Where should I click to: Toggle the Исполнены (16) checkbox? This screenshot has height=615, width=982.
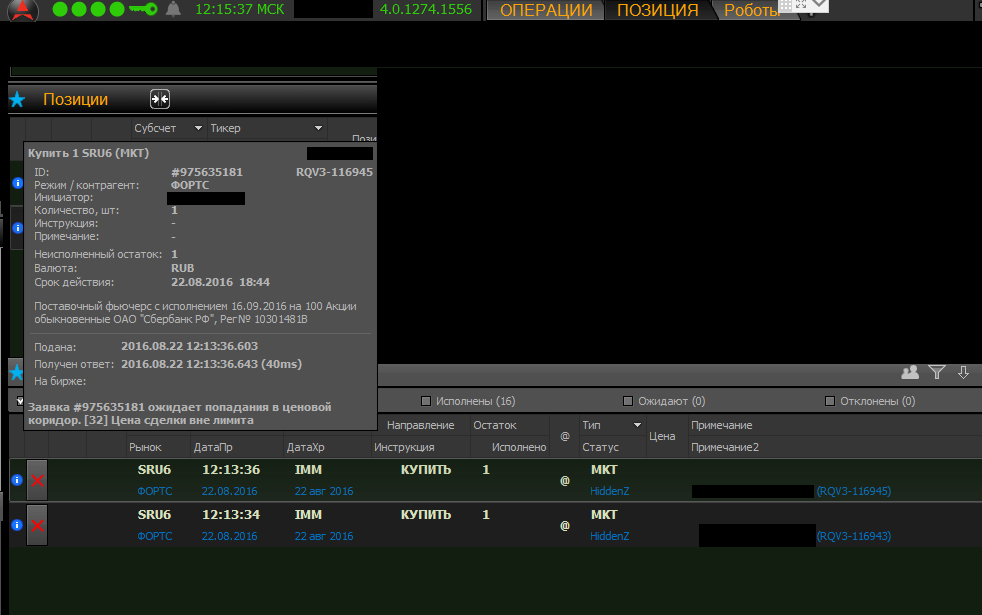(426, 401)
